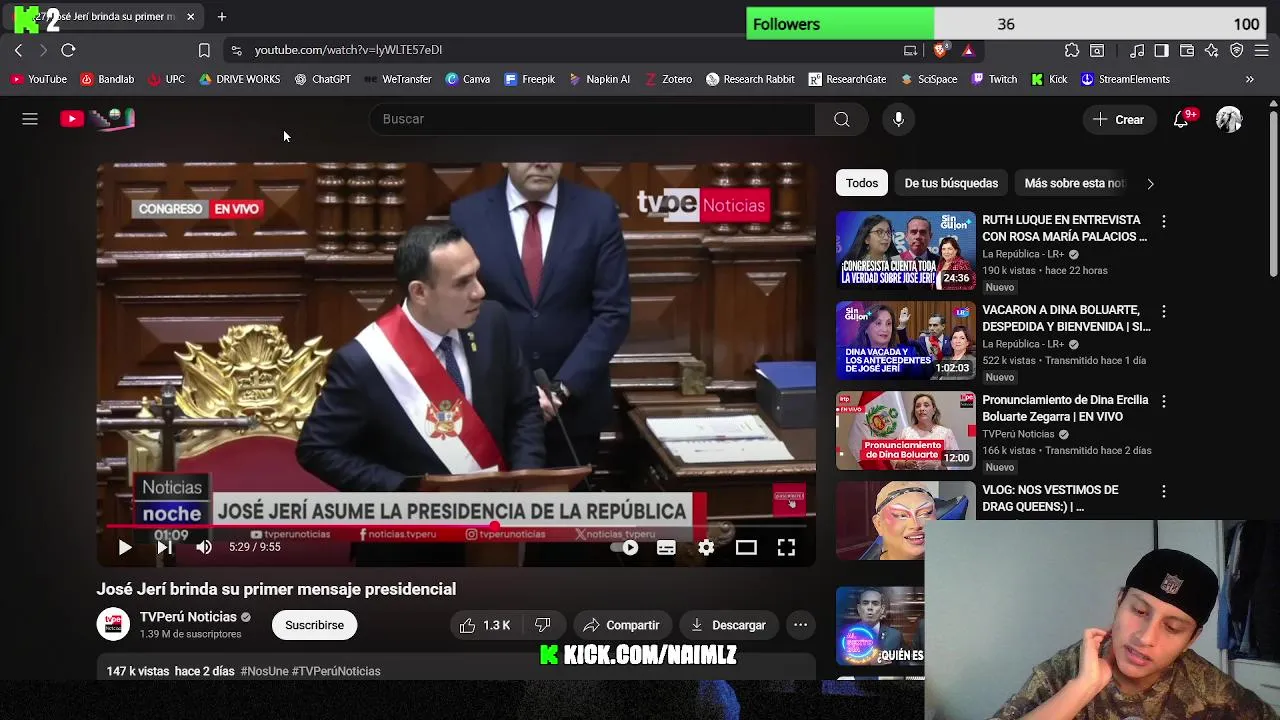Go back in browser history
This screenshot has width=1280, height=720.
18,50
